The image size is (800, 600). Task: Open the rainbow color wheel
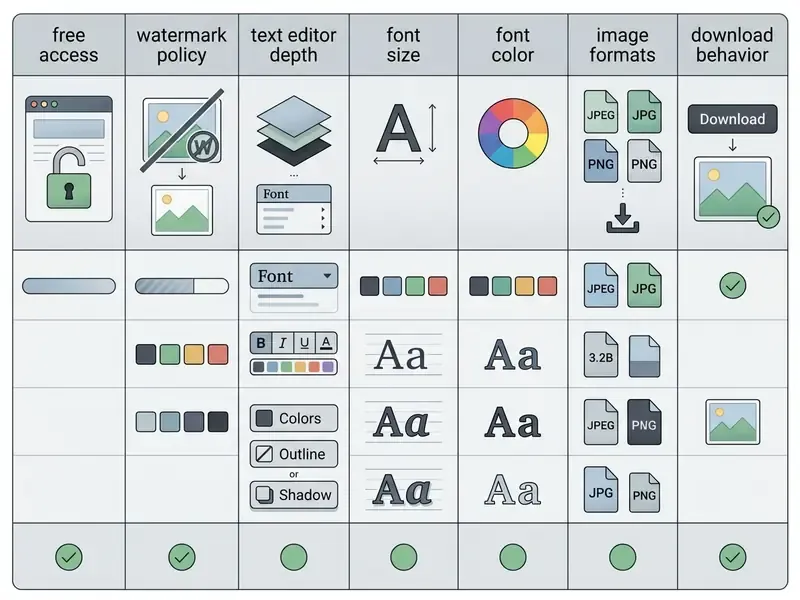513,133
